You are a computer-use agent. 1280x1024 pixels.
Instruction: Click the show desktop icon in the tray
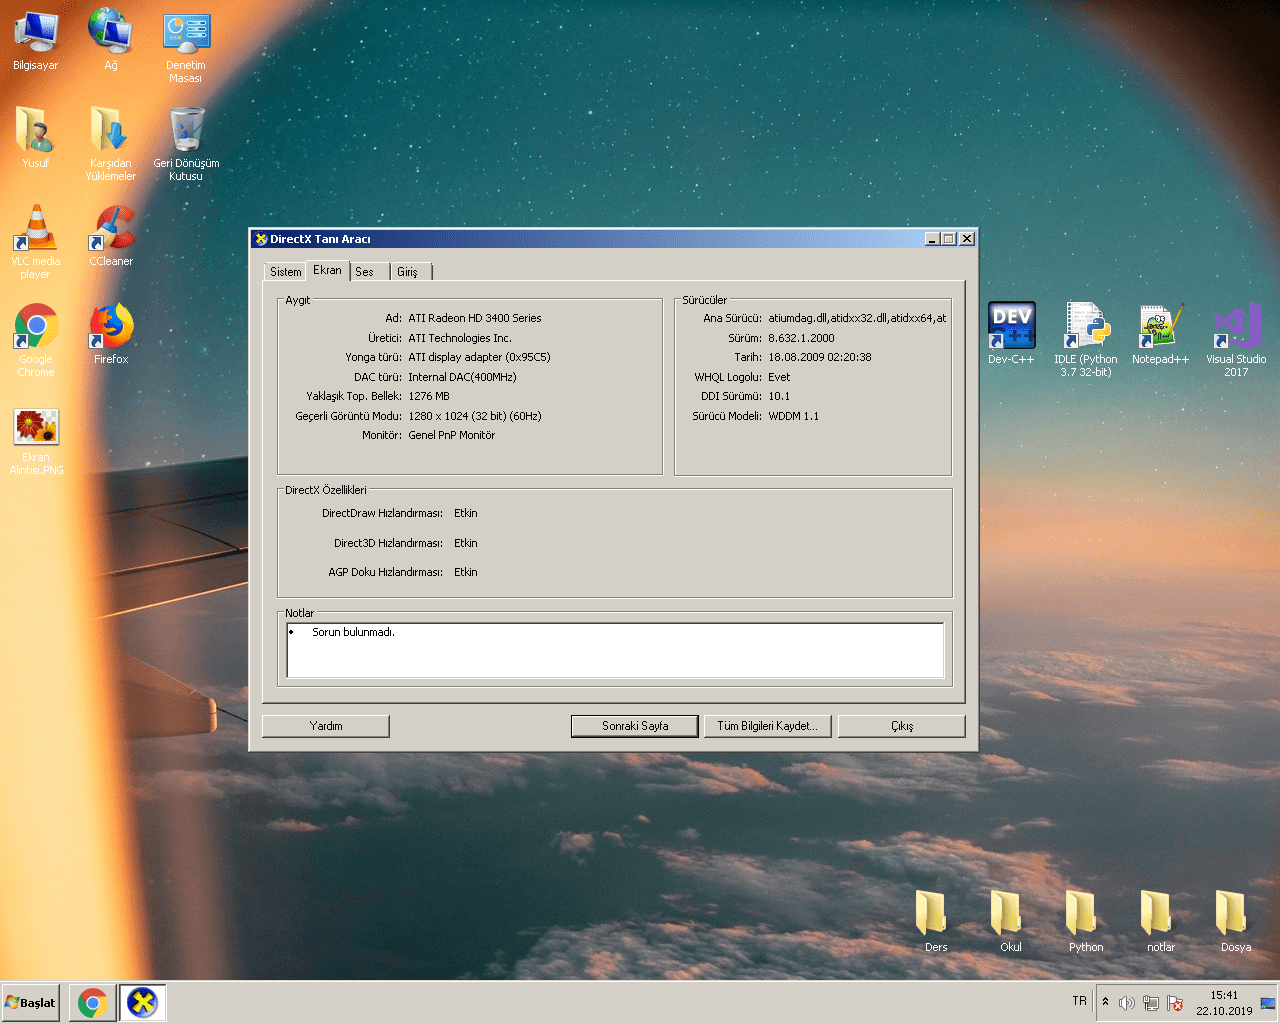(1268, 1003)
